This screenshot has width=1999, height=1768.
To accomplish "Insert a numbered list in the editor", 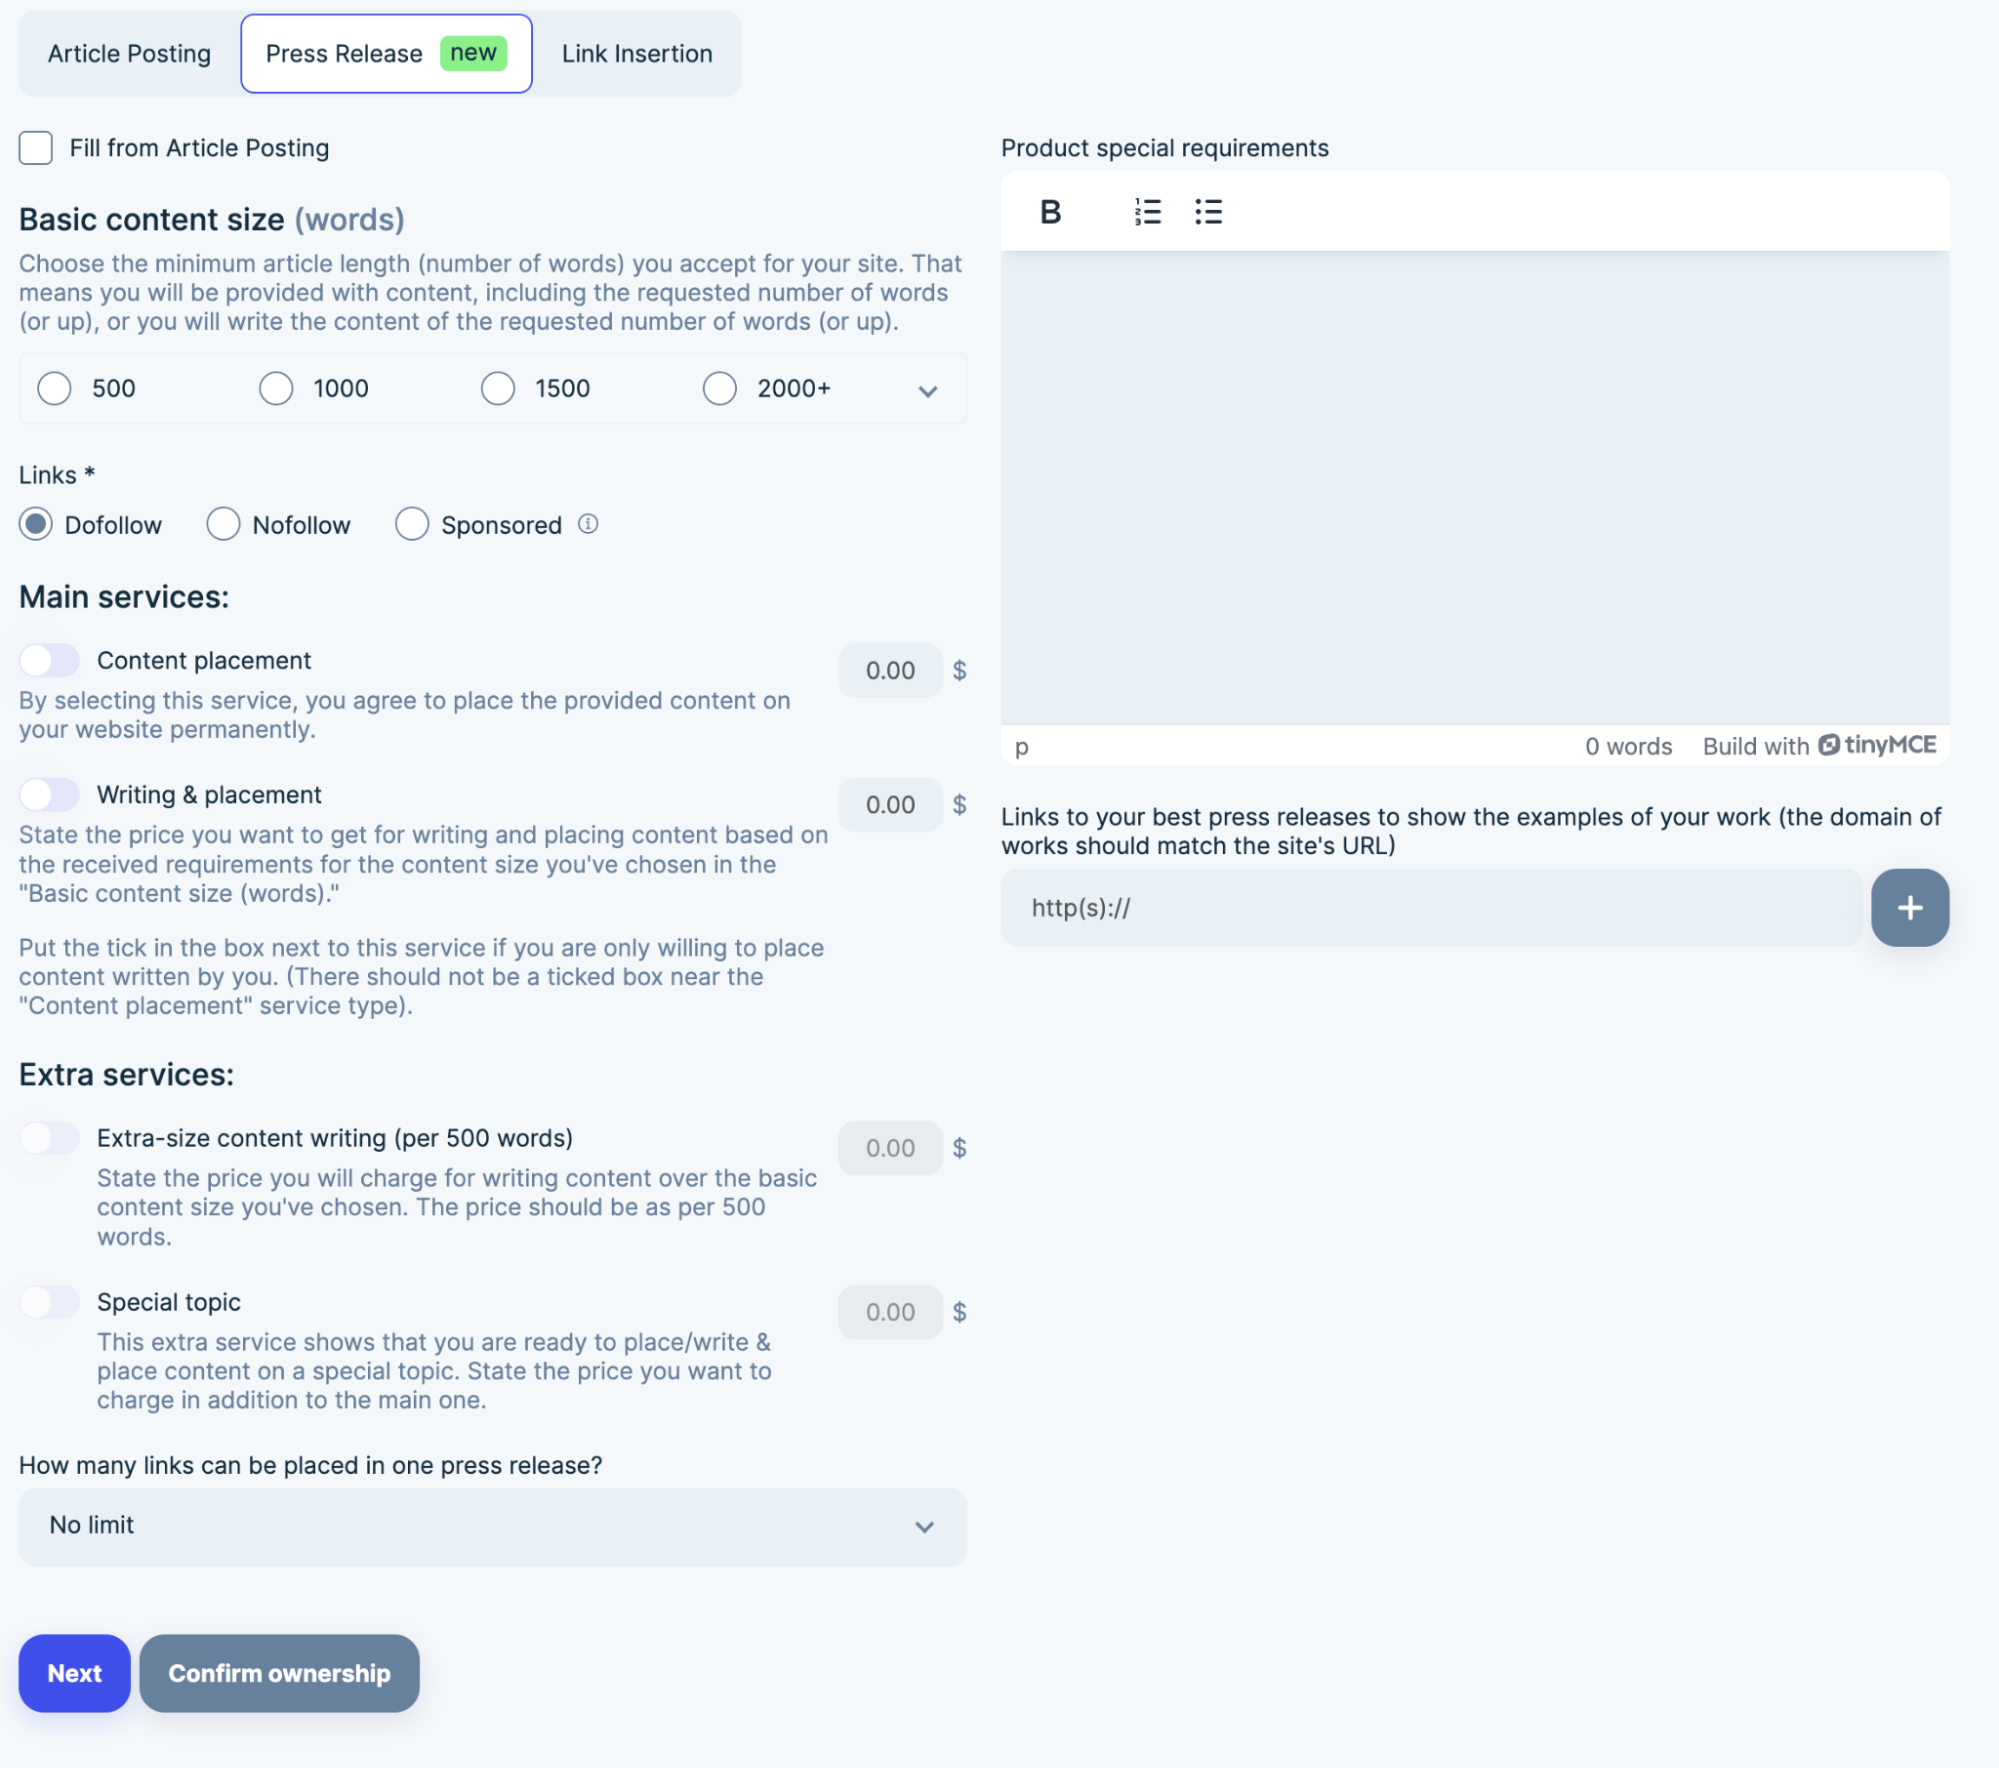I will coord(1147,212).
